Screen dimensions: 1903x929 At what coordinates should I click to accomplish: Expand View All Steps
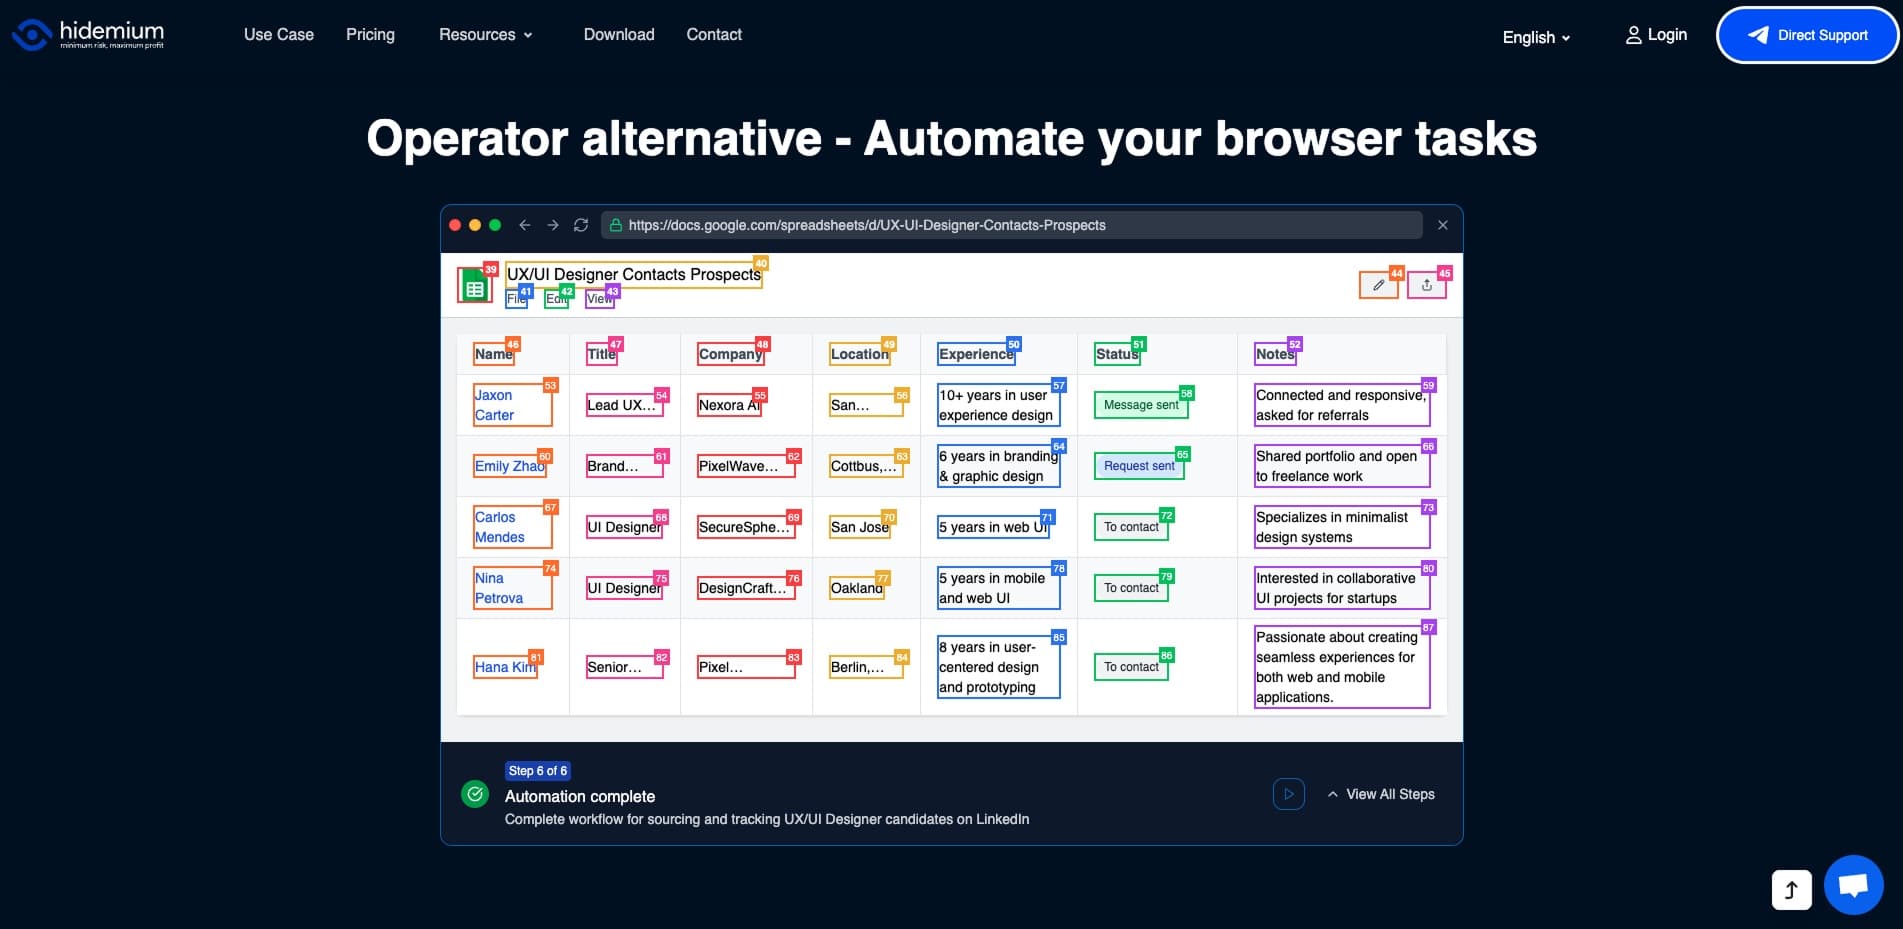pos(1381,794)
